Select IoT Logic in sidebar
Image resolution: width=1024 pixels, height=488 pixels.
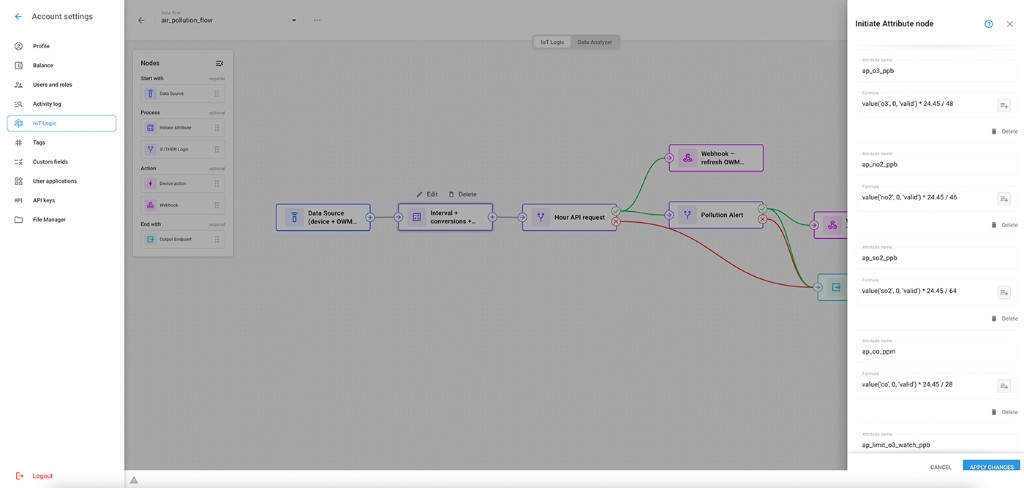pyautogui.click(x=61, y=123)
